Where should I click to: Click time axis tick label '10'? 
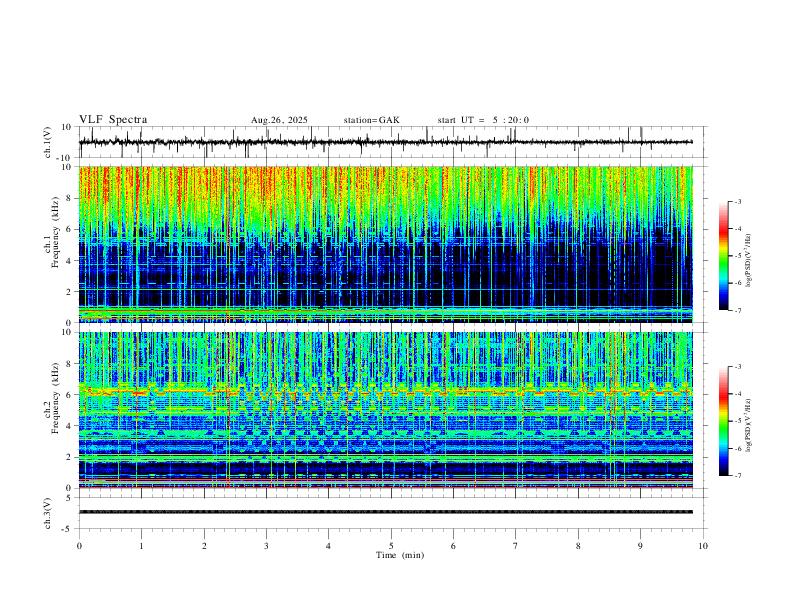pos(703,546)
